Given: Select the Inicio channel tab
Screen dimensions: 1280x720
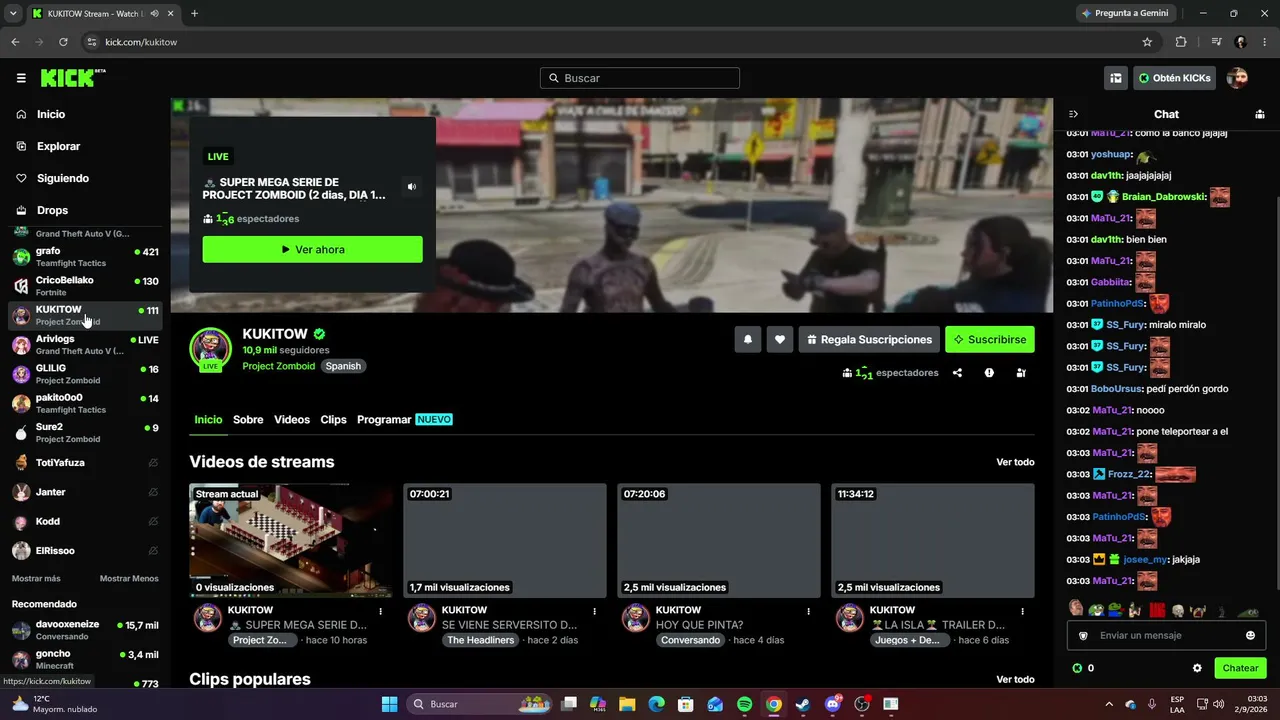Looking at the screenshot, I should pyautogui.click(x=208, y=420).
